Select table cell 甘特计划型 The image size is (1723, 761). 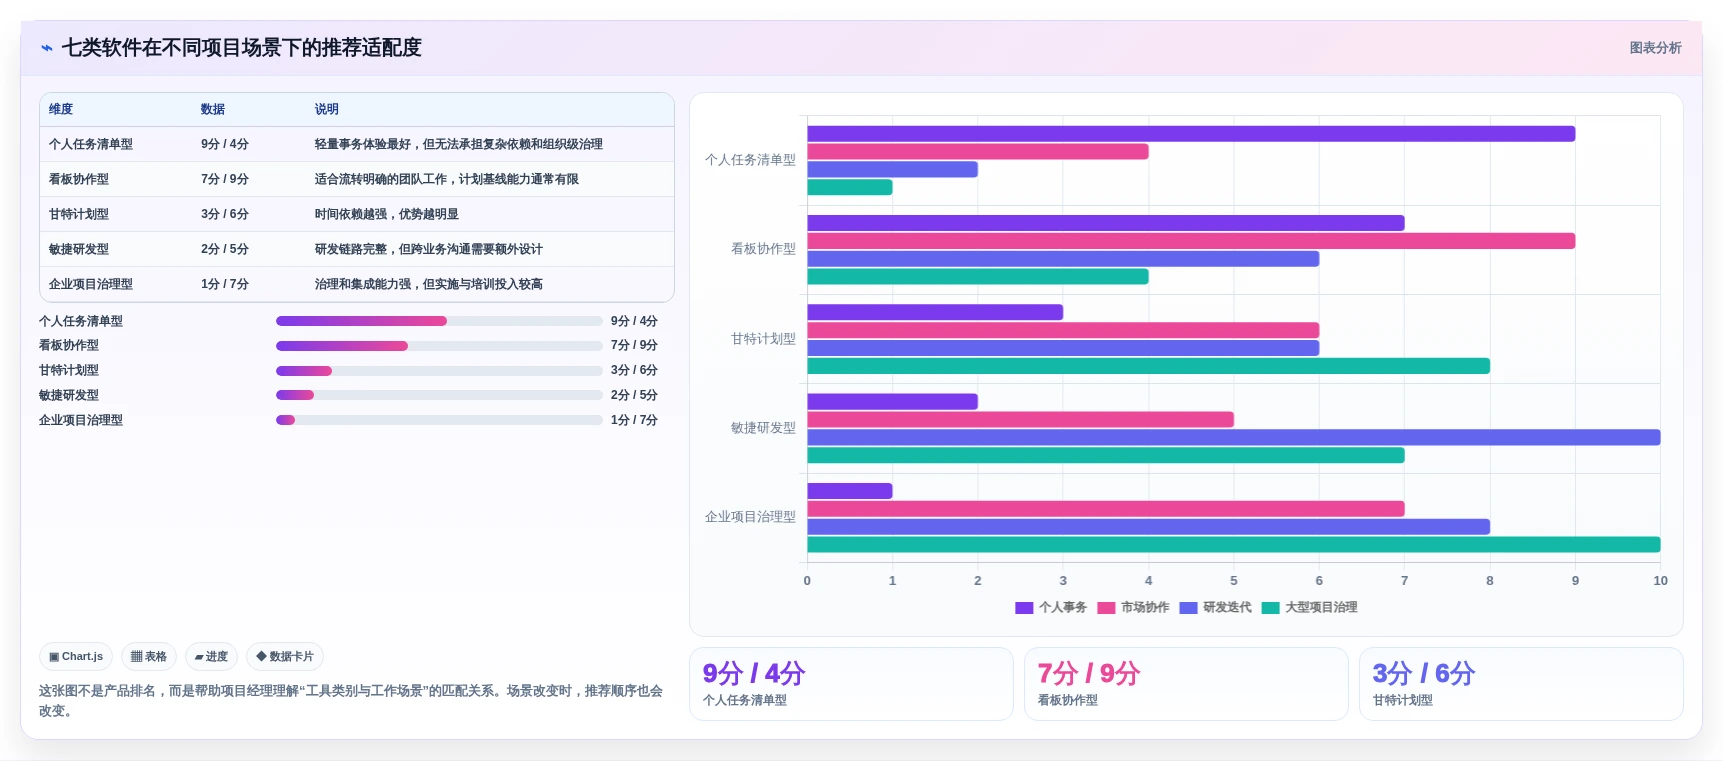click(x=79, y=215)
